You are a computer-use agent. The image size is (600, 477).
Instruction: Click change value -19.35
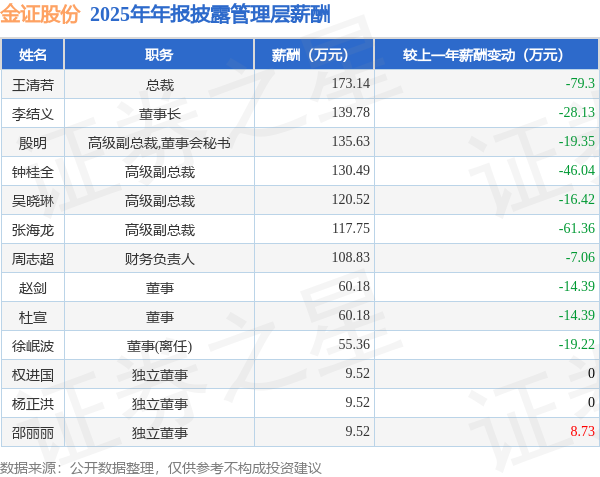577,141
